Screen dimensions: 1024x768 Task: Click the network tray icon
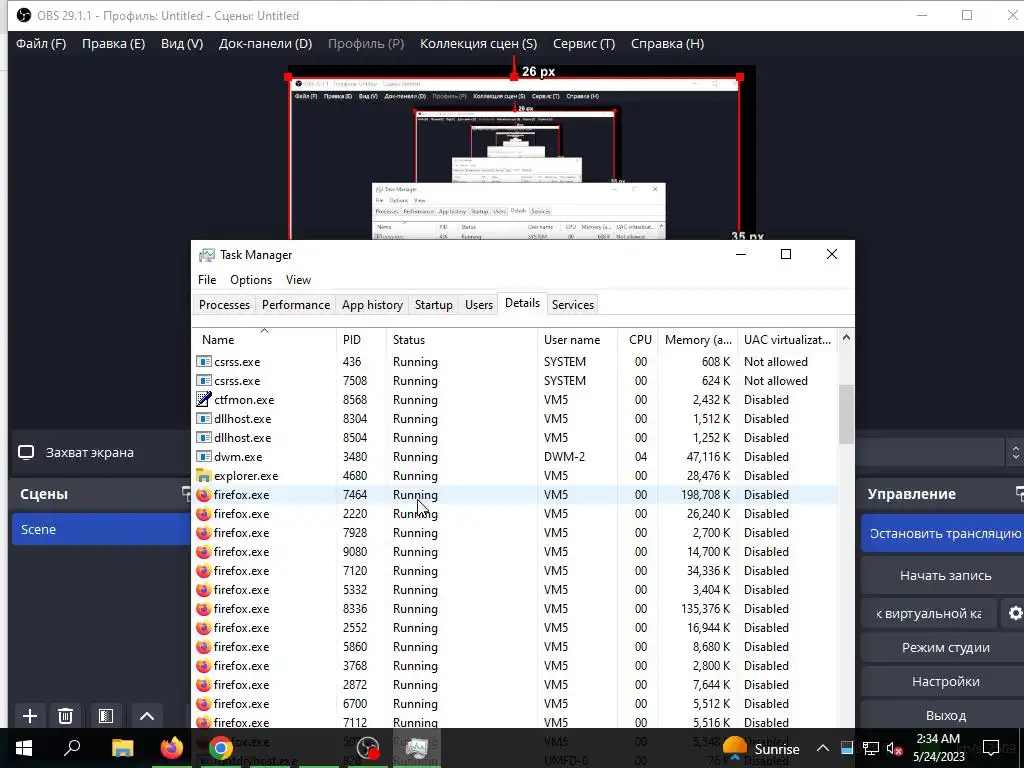(871, 749)
